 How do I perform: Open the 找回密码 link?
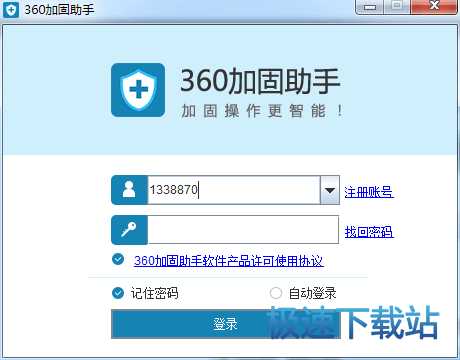click(x=369, y=232)
